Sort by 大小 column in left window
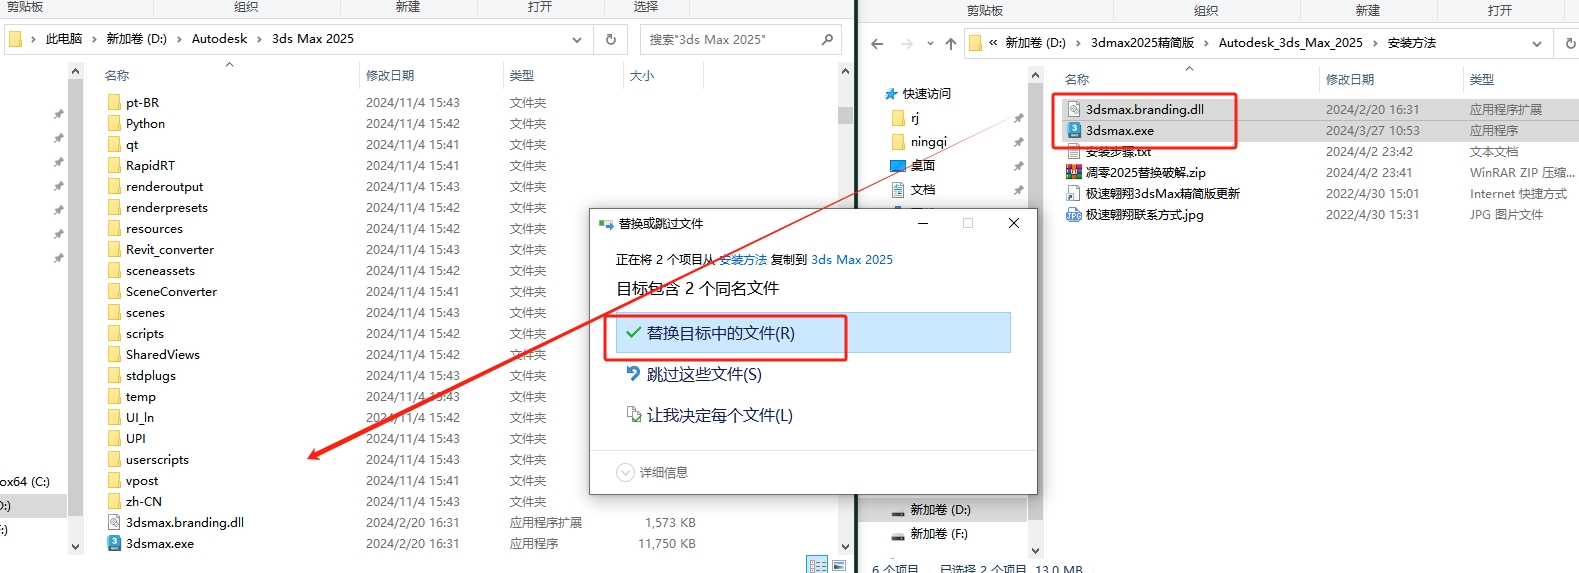Viewport: 1579px width, 573px height. click(x=641, y=75)
